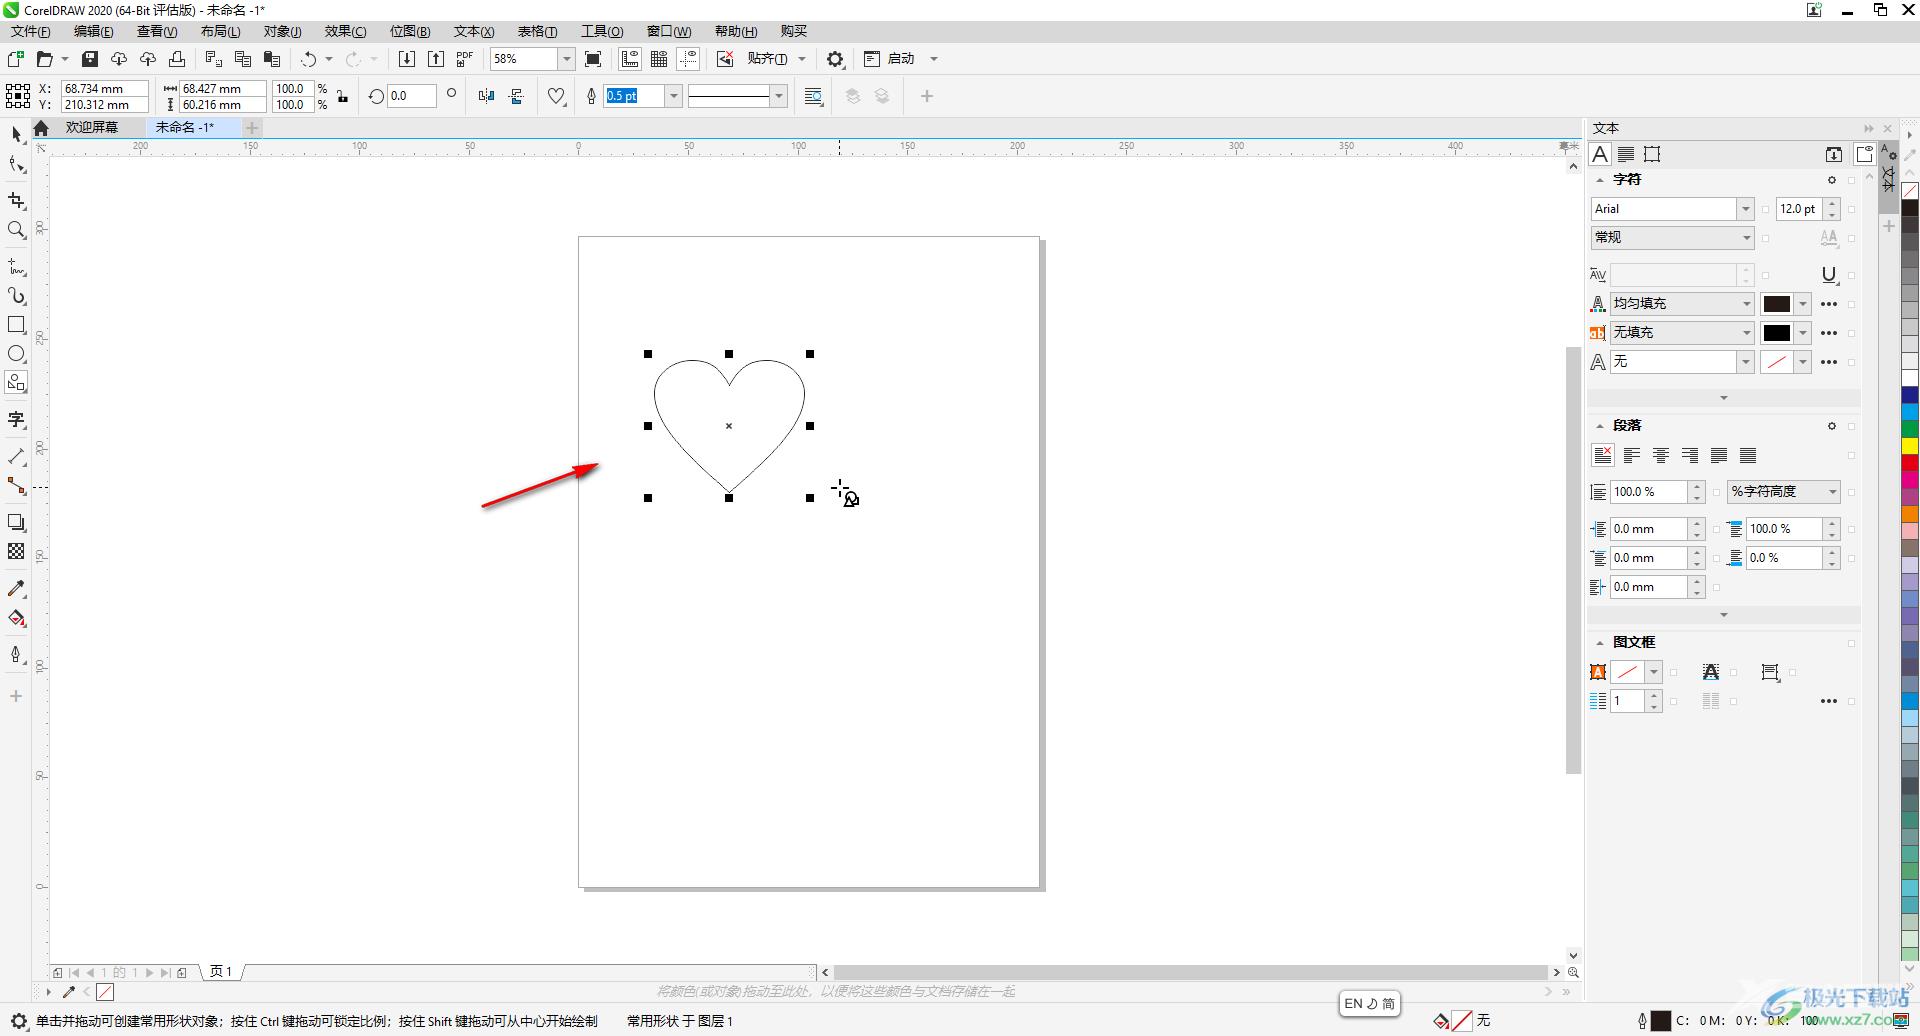
Task: Click the Publish to PDF icon
Action: [x=465, y=59]
